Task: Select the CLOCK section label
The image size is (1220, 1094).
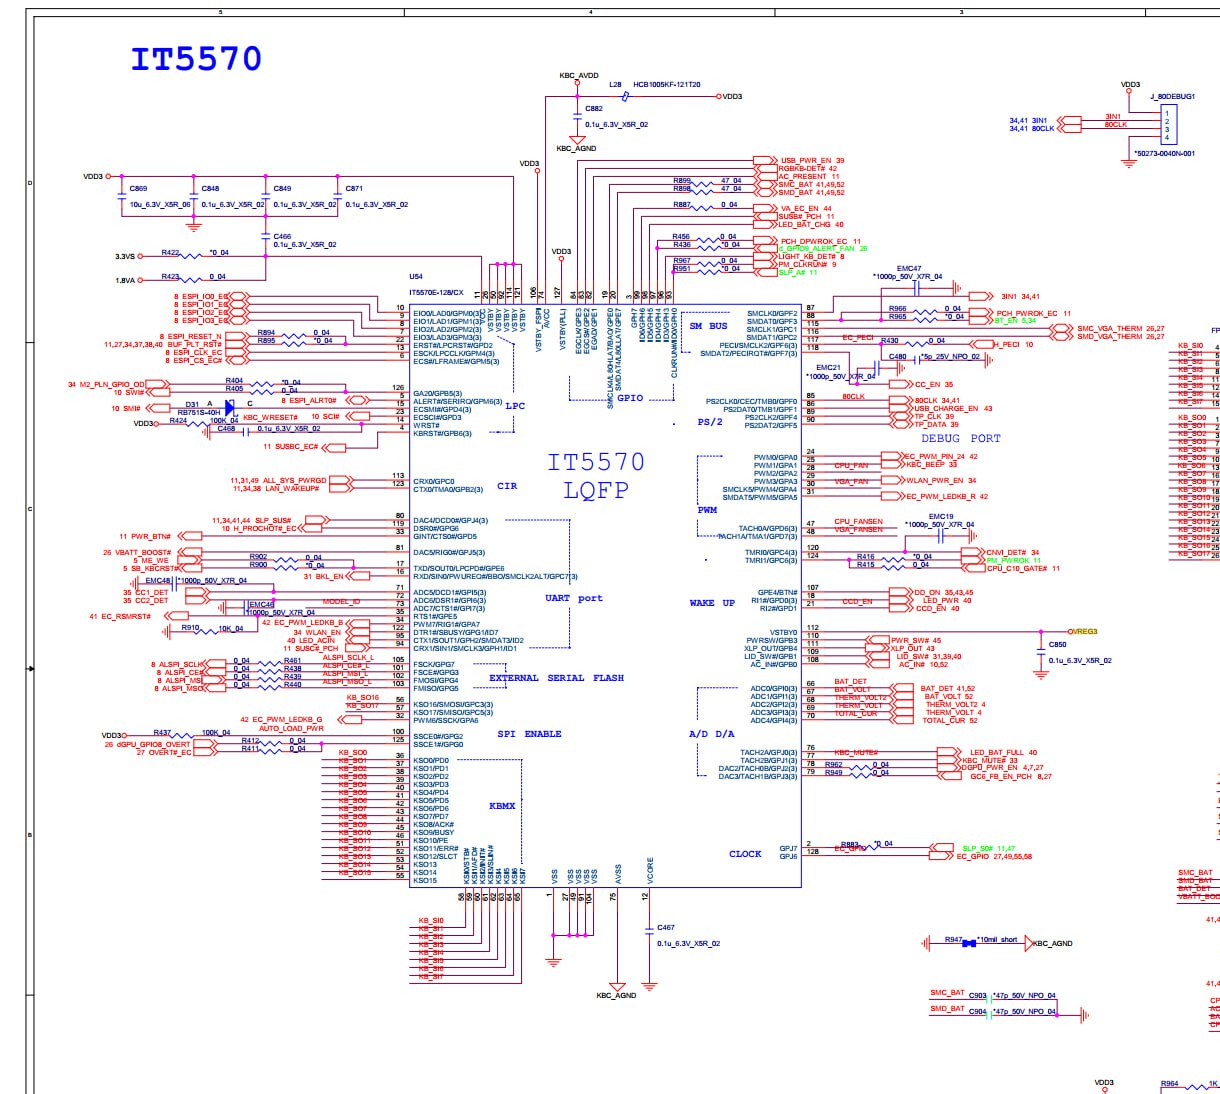Action: [745, 854]
